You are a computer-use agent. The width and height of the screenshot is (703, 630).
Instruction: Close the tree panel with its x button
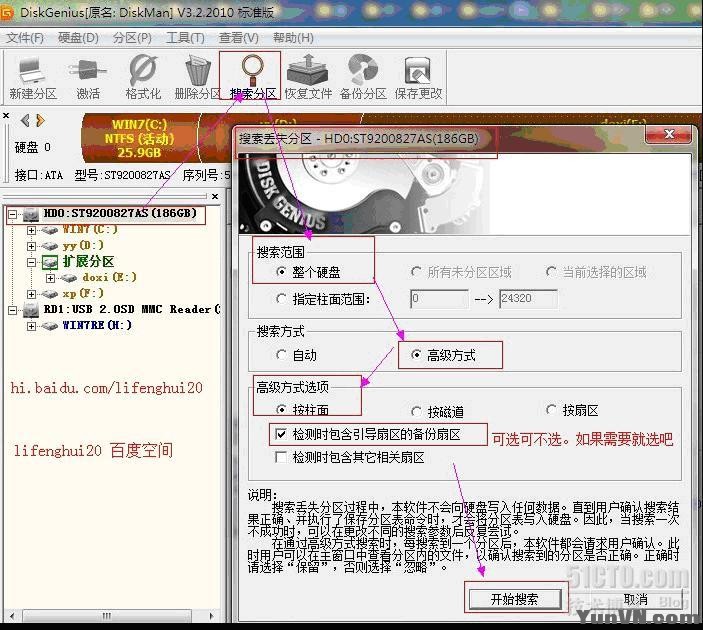pos(215,196)
